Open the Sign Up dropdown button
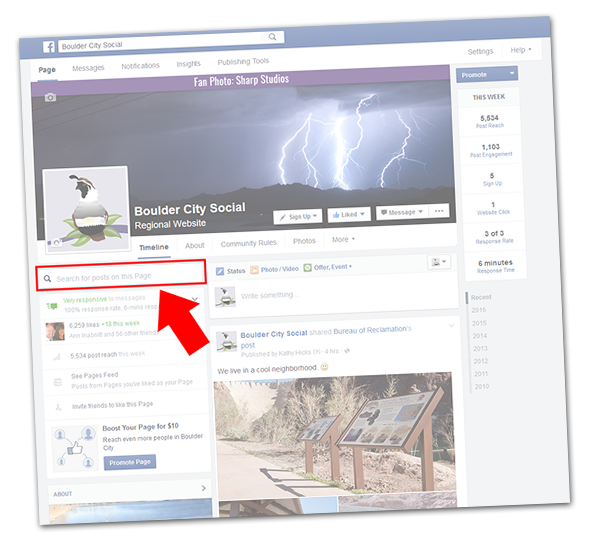590x541 pixels. (298, 217)
